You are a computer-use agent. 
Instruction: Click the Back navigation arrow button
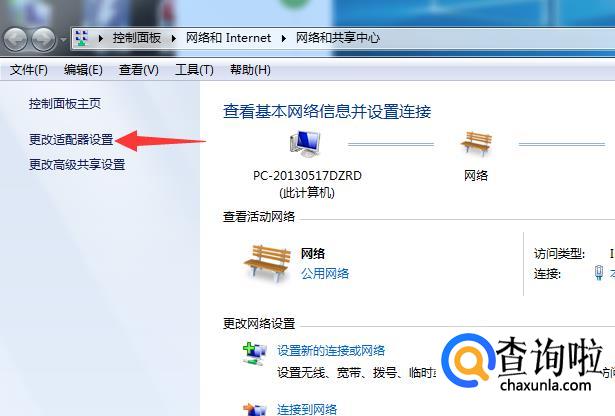tap(16, 39)
